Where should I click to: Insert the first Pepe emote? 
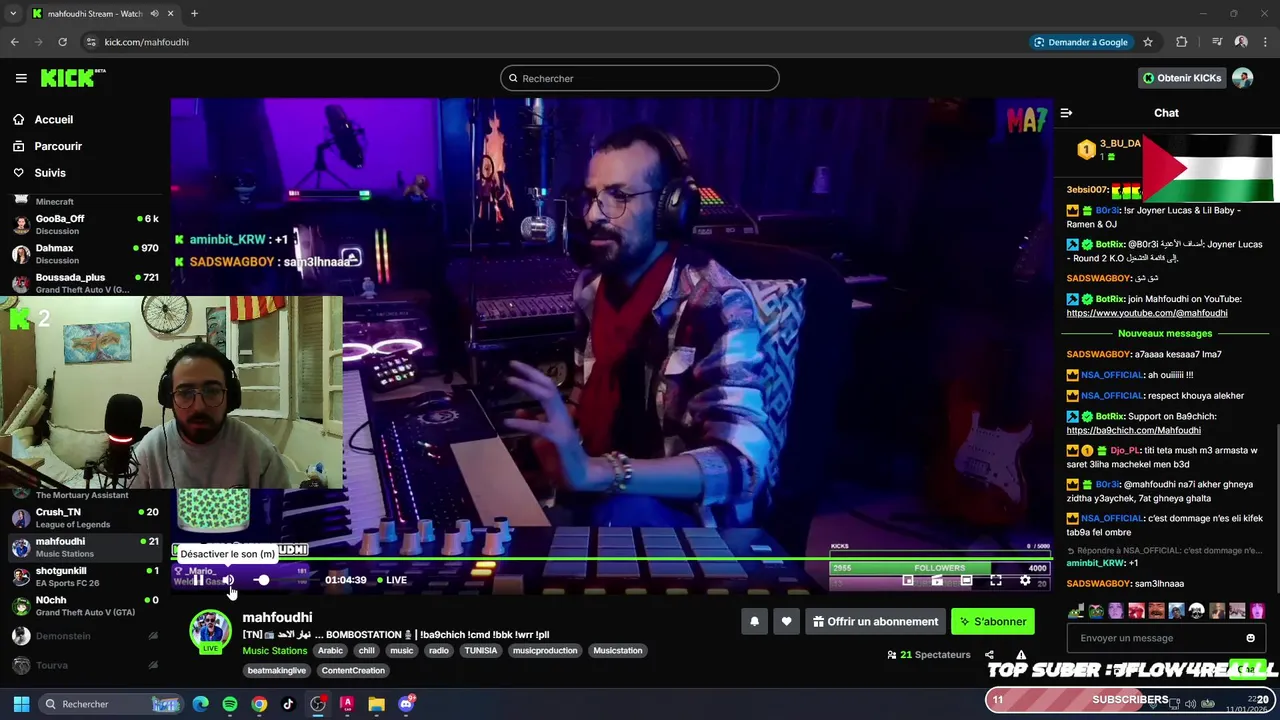[x=1076, y=611]
